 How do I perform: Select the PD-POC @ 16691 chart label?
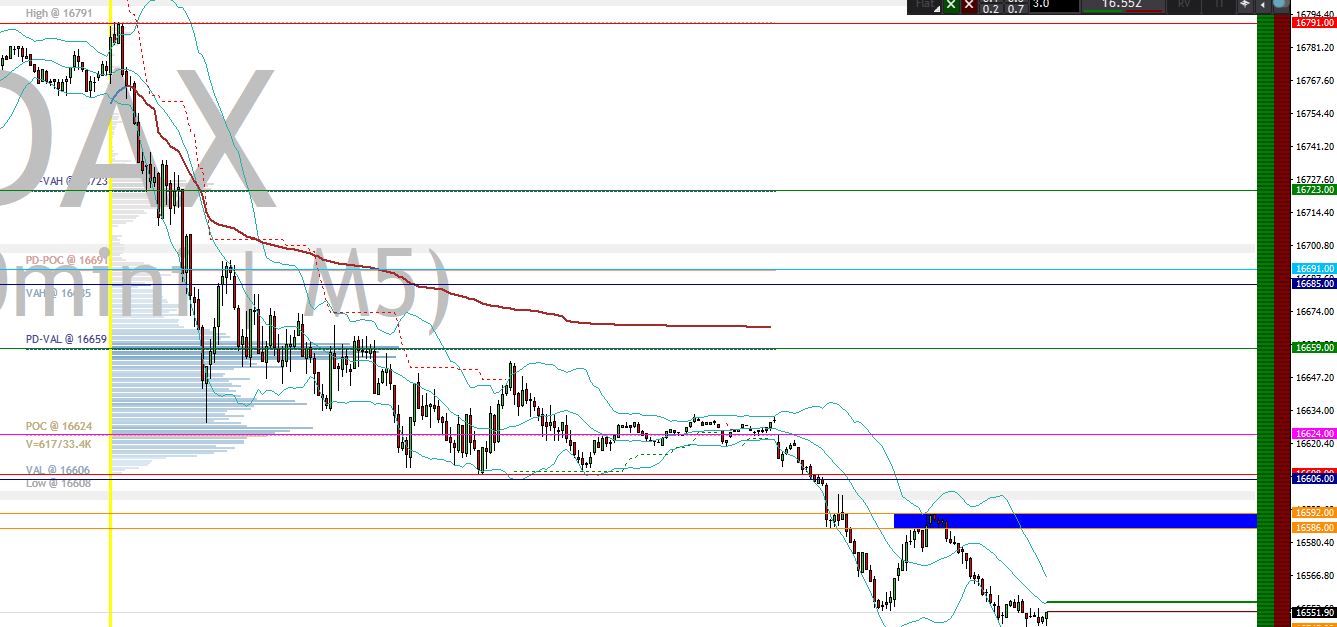click(68, 260)
